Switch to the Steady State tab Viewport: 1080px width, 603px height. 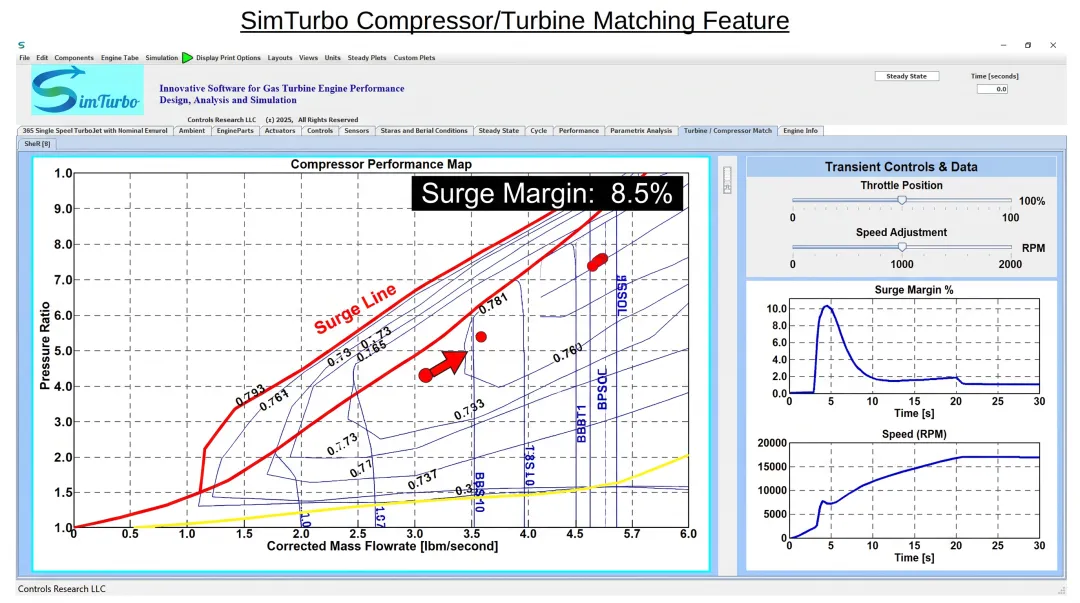point(499,131)
